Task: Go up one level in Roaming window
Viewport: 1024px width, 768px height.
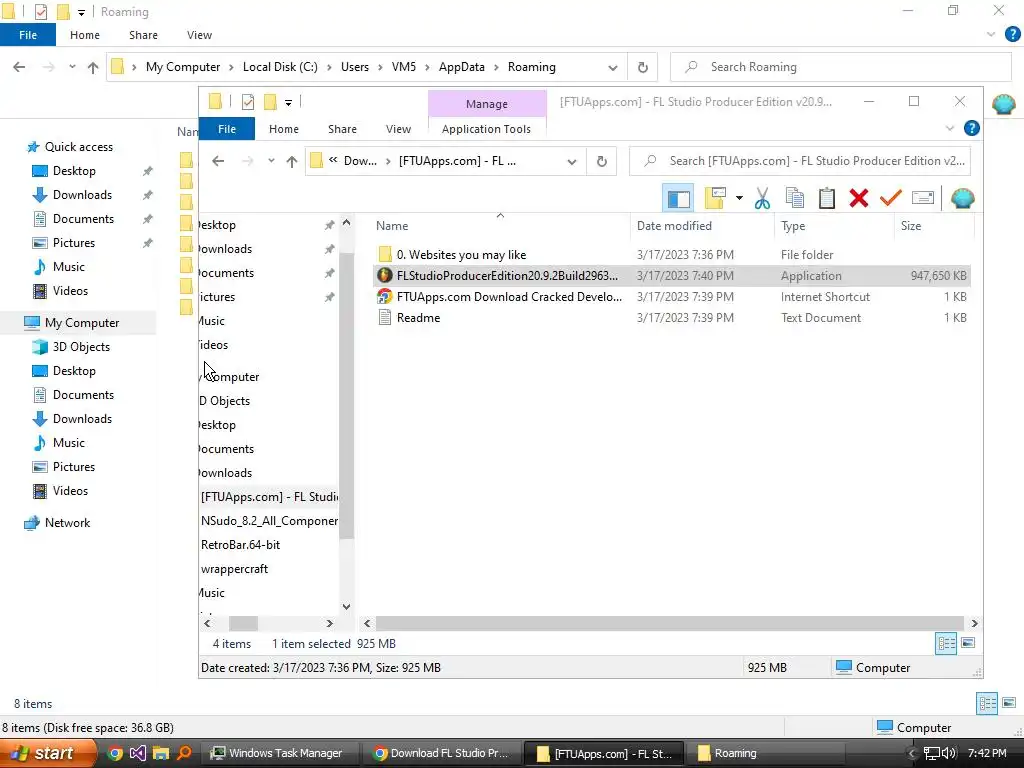Action: [x=93, y=67]
